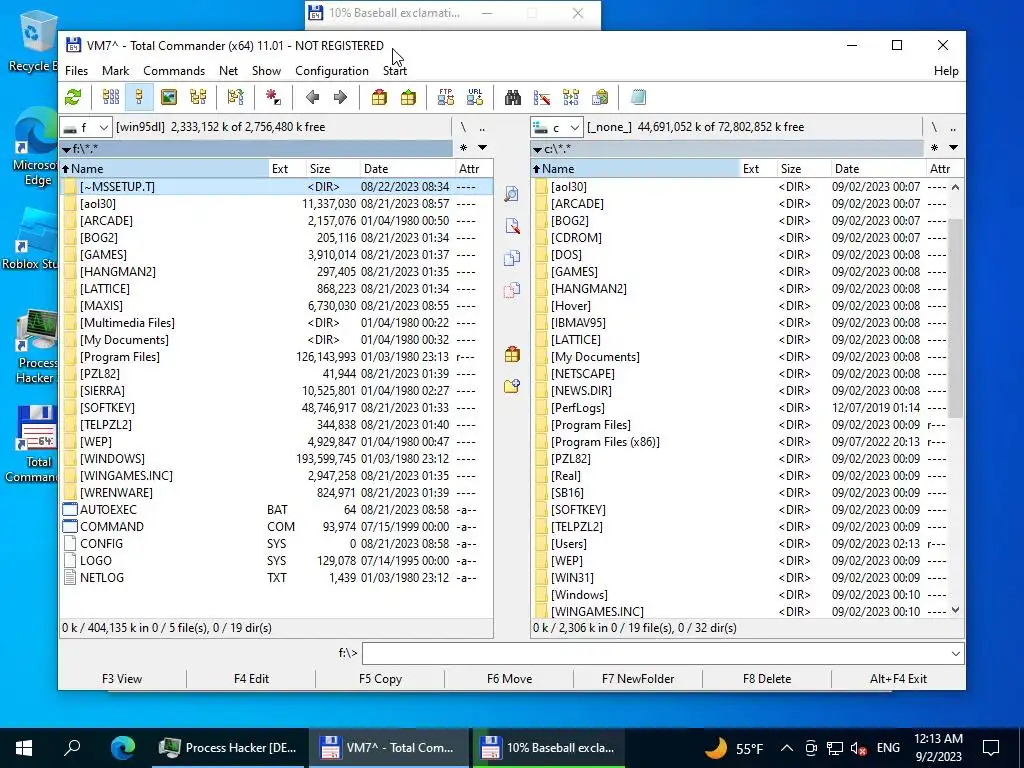Go to parent with right panel .. button
Image resolution: width=1024 pixels, height=768 pixels.
[953, 127]
